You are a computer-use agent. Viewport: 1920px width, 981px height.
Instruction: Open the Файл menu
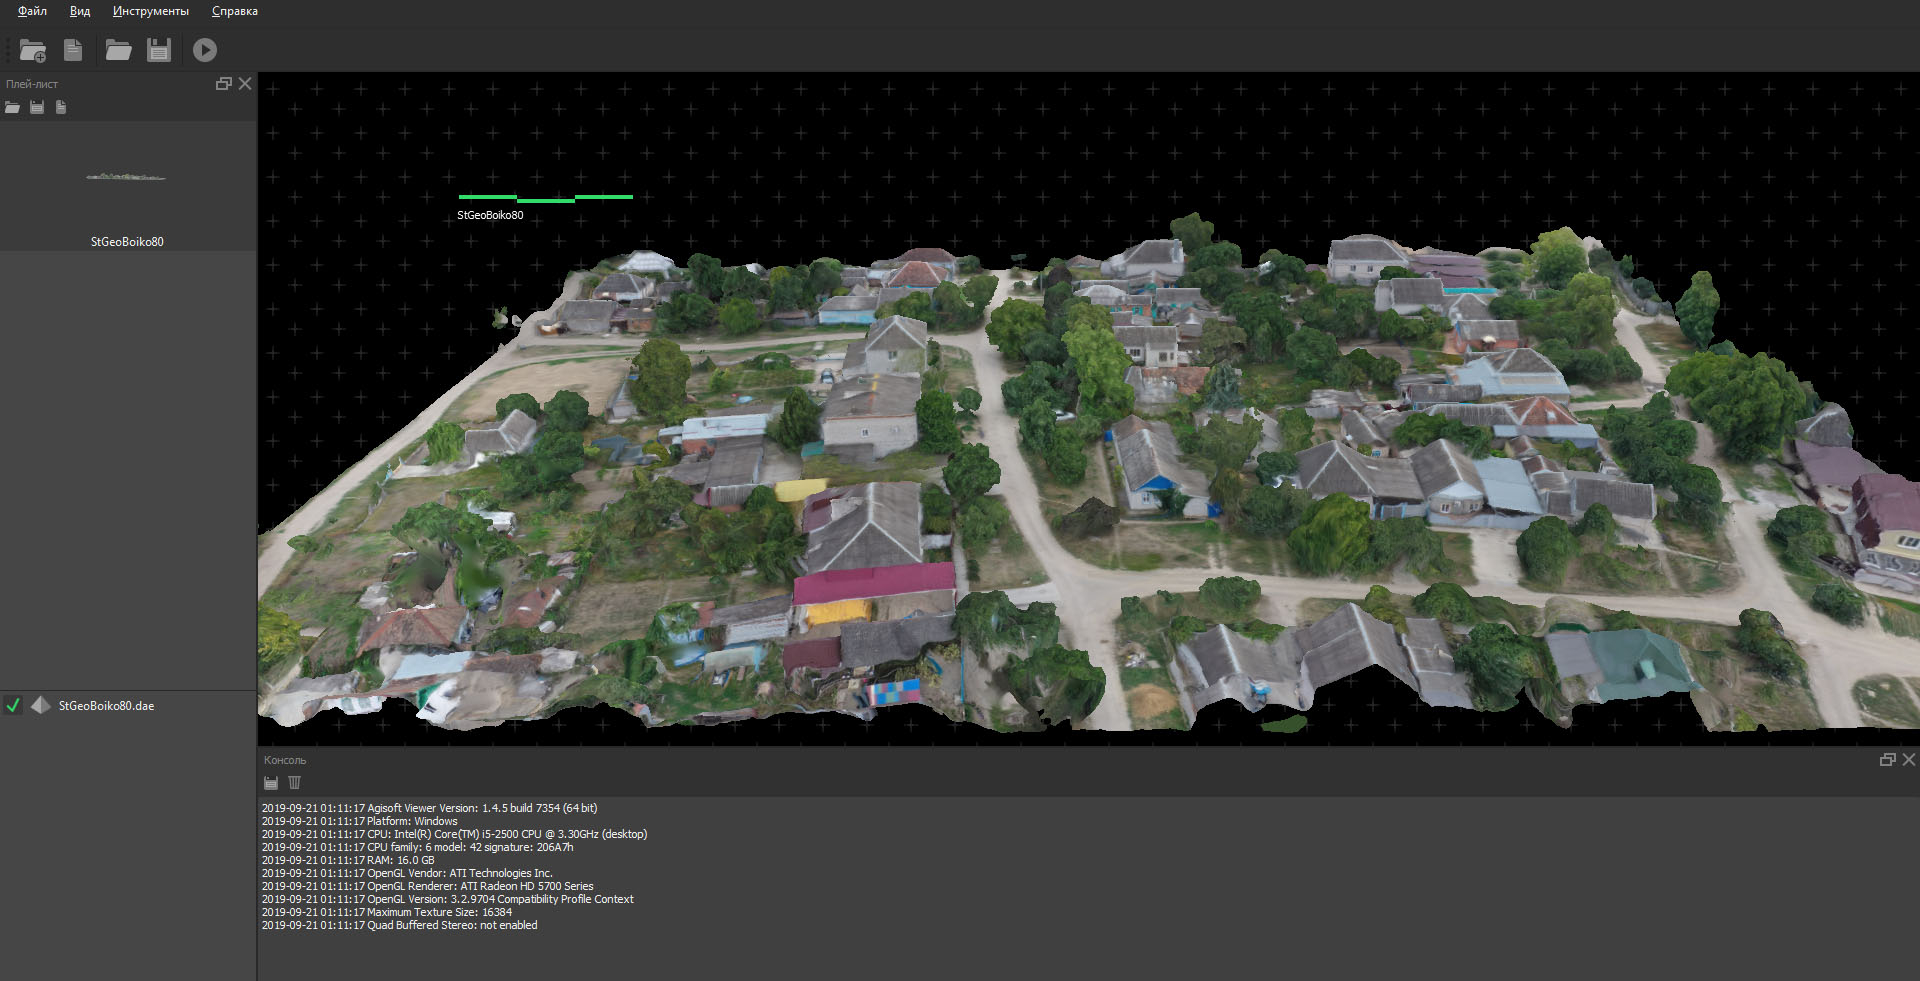[x=32, y=11]
